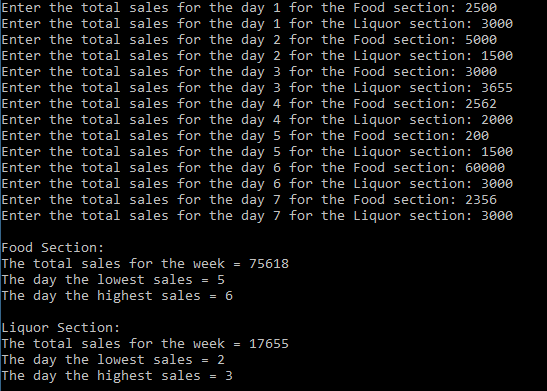Click the day 7 Liquor sales value 3000
The height and width of the screenshot is (391, 547).
(497, 216)
